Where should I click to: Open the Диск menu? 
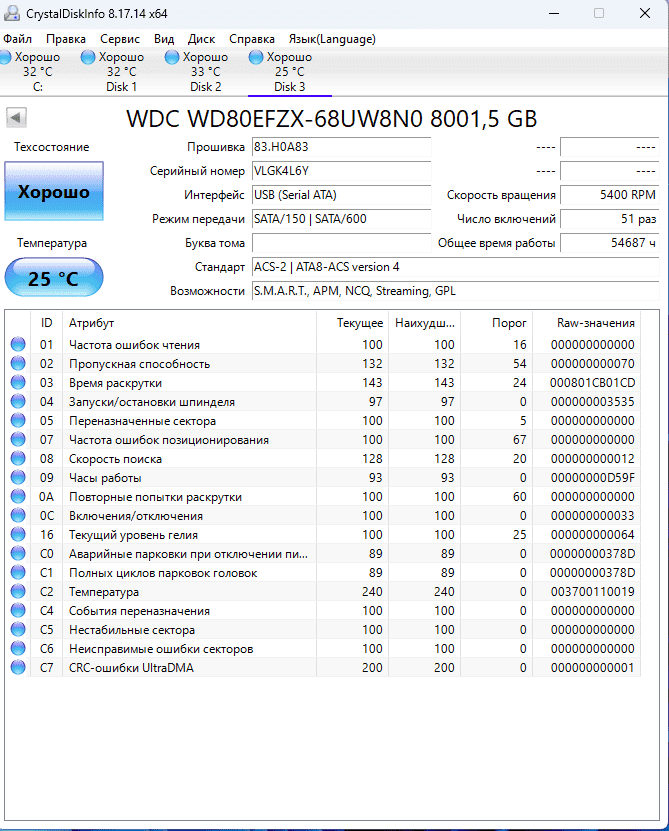click(201, 39)
